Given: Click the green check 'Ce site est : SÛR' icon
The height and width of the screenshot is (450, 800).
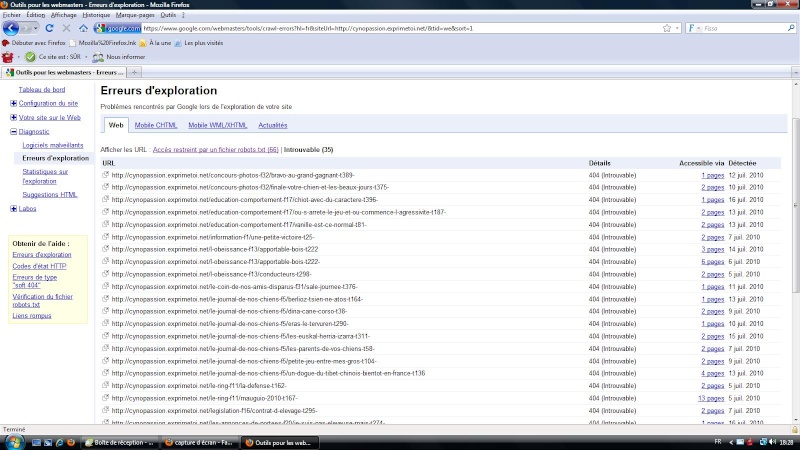Looking at the screenshot, I should [x=30, y=57].
